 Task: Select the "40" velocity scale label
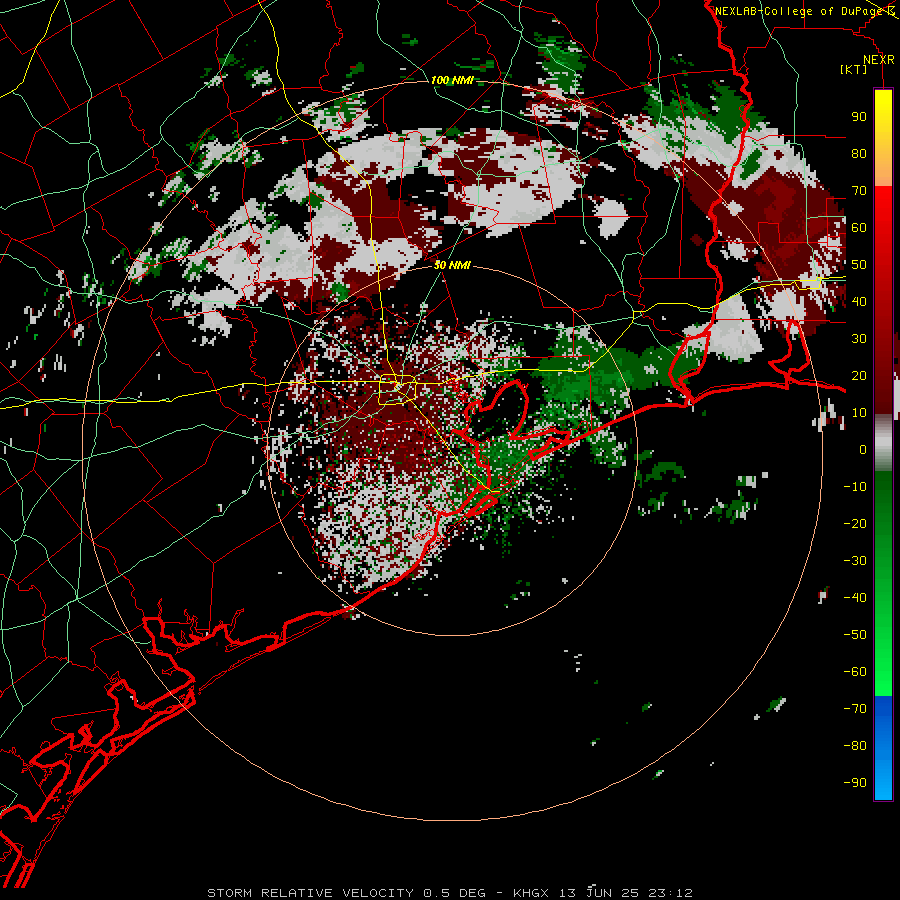[859, 301]
